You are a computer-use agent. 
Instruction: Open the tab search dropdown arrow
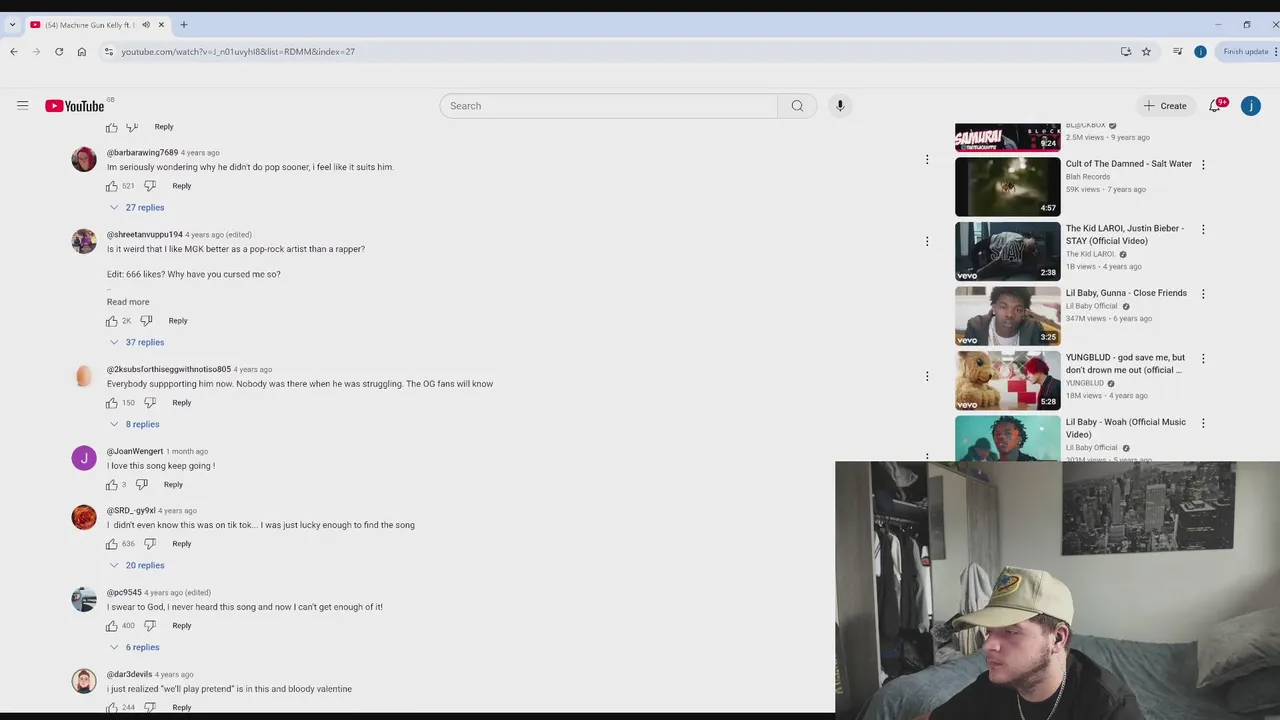pyautogui.click(x=12, y=25)
